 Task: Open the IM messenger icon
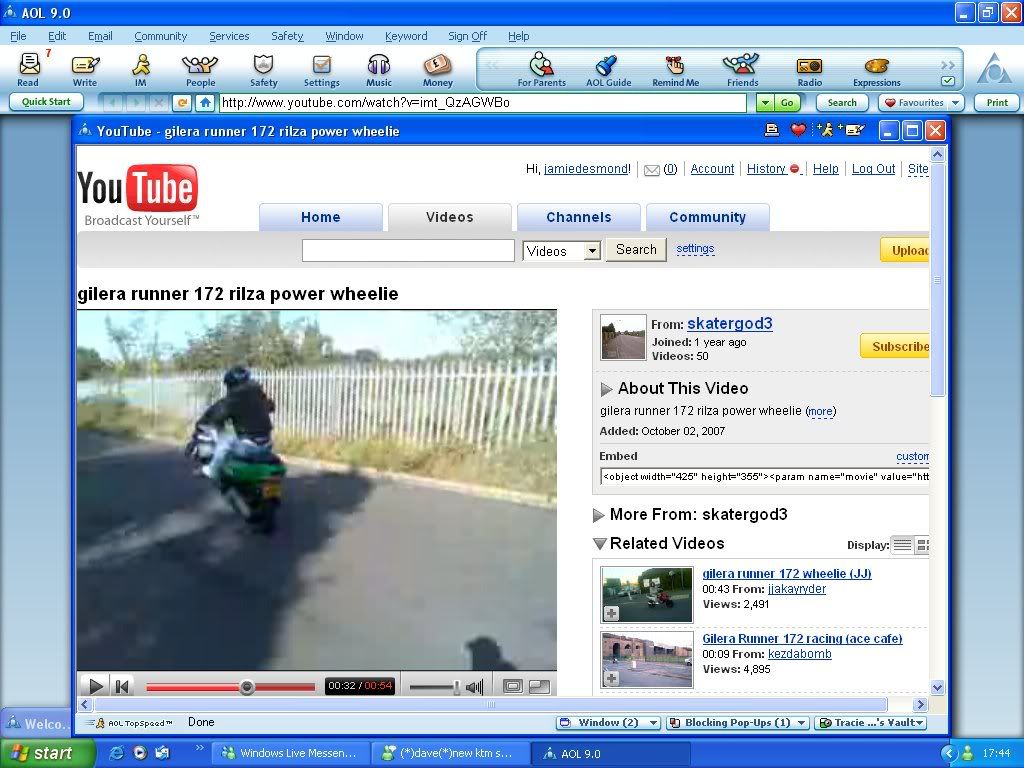pos(140,69)
